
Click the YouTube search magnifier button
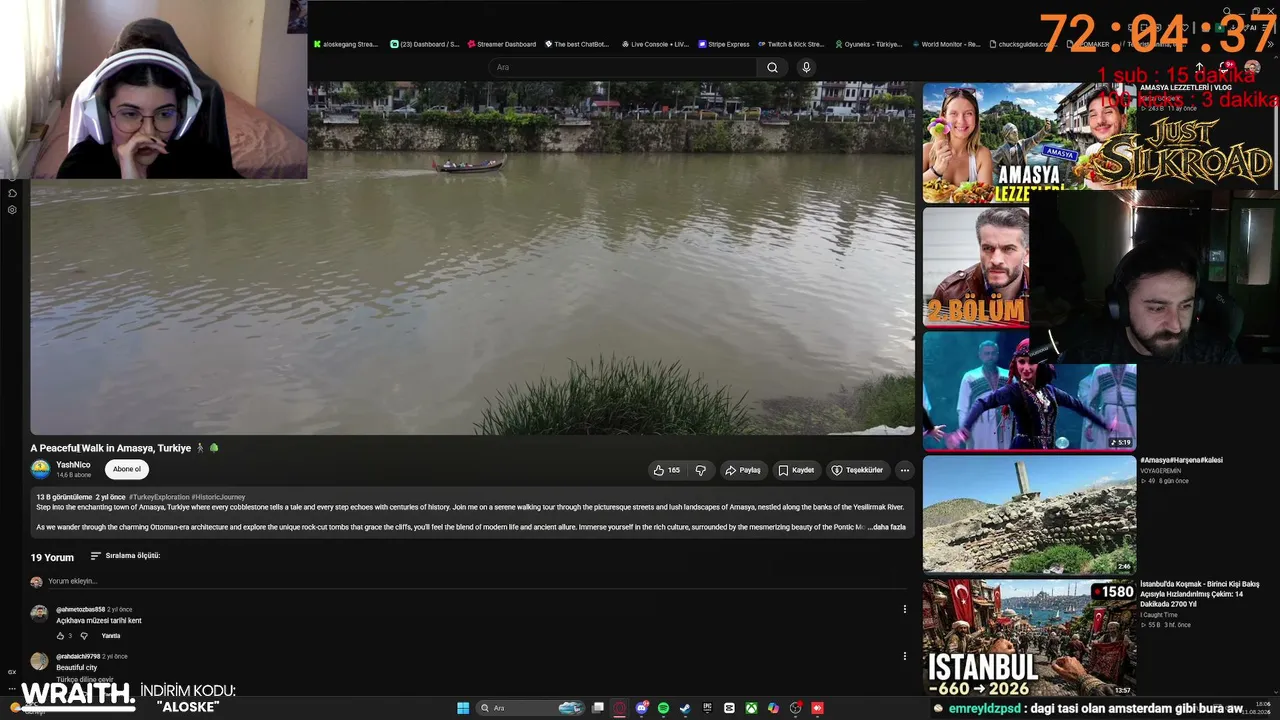click(772, 67)
